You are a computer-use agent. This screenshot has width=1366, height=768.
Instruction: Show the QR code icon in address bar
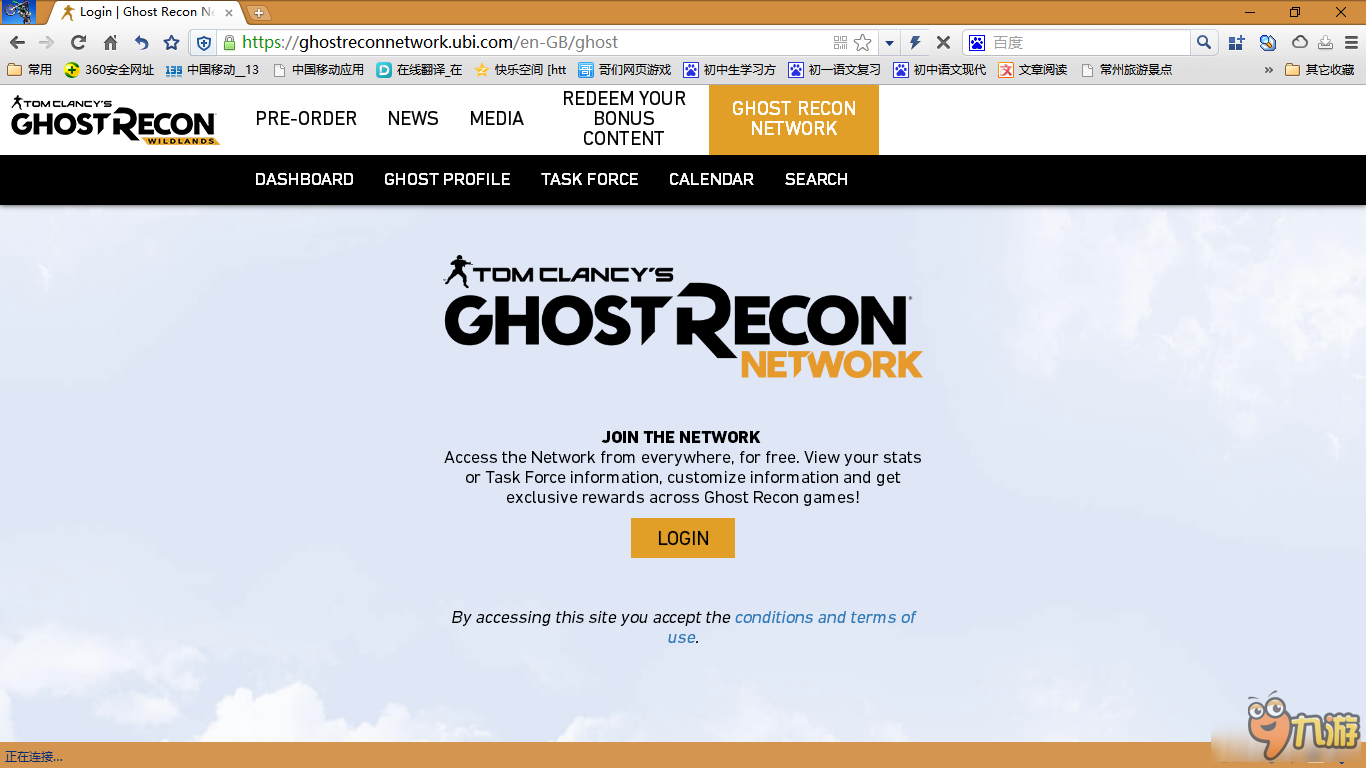[x=840, y=43]
